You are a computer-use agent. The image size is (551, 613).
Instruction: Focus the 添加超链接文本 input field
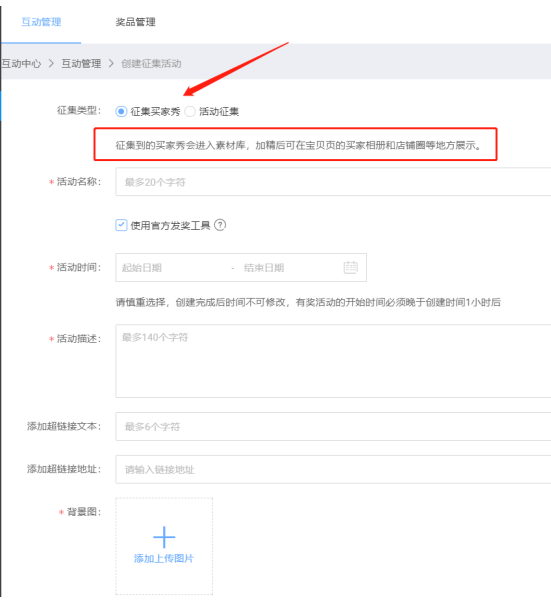coord(333,427)
